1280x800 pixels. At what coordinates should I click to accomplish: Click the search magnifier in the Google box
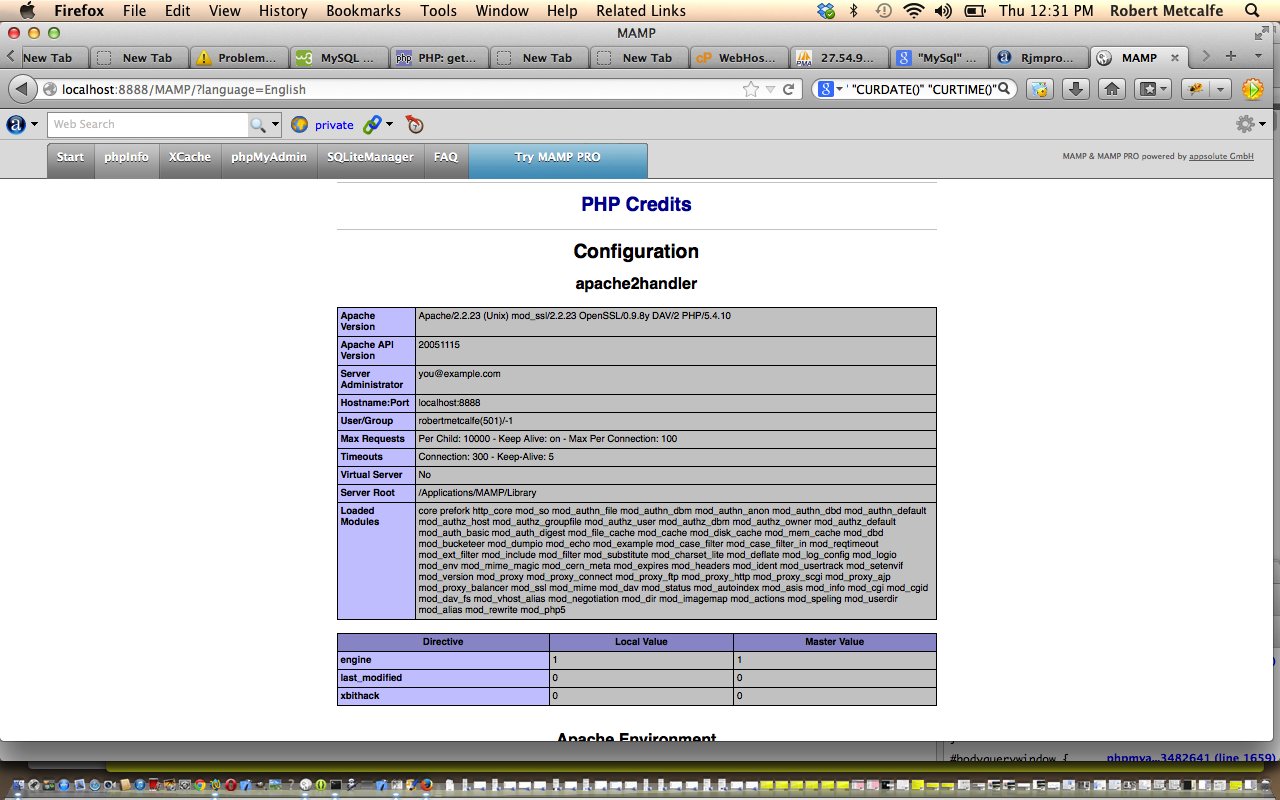(x=1004, y=89)
